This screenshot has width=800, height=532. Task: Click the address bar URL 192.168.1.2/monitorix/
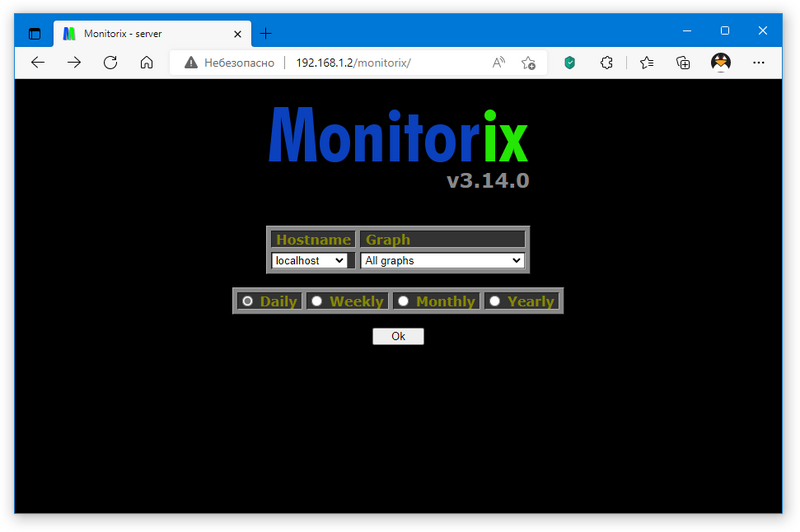pyautogui.click(x=353, y=63)
